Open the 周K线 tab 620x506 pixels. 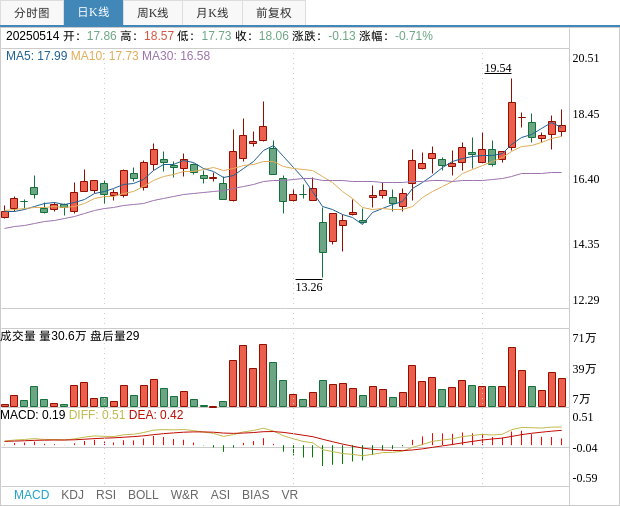[153, 13]
